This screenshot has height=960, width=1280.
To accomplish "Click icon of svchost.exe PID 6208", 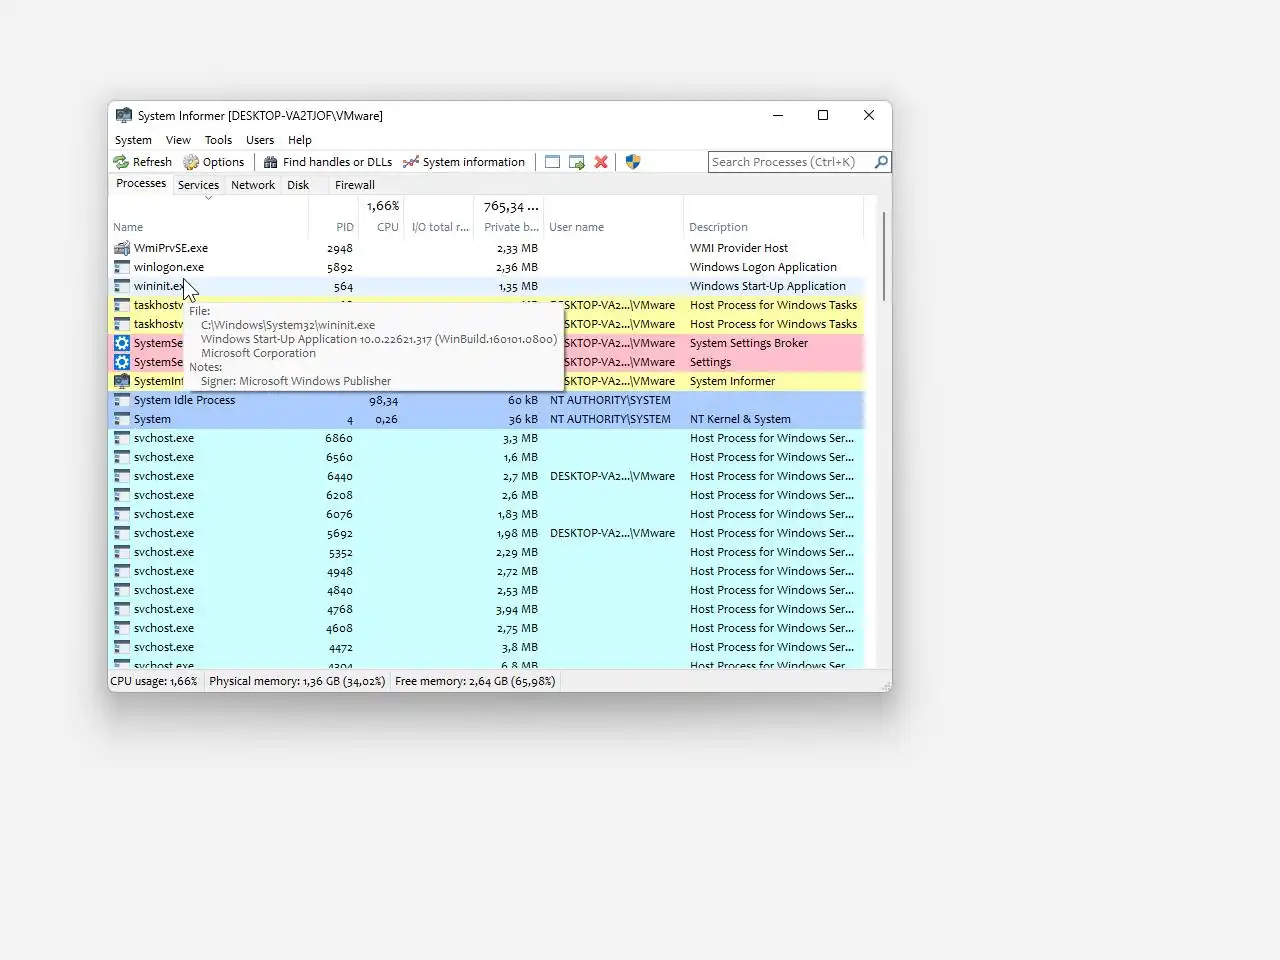I will (122, 495).
